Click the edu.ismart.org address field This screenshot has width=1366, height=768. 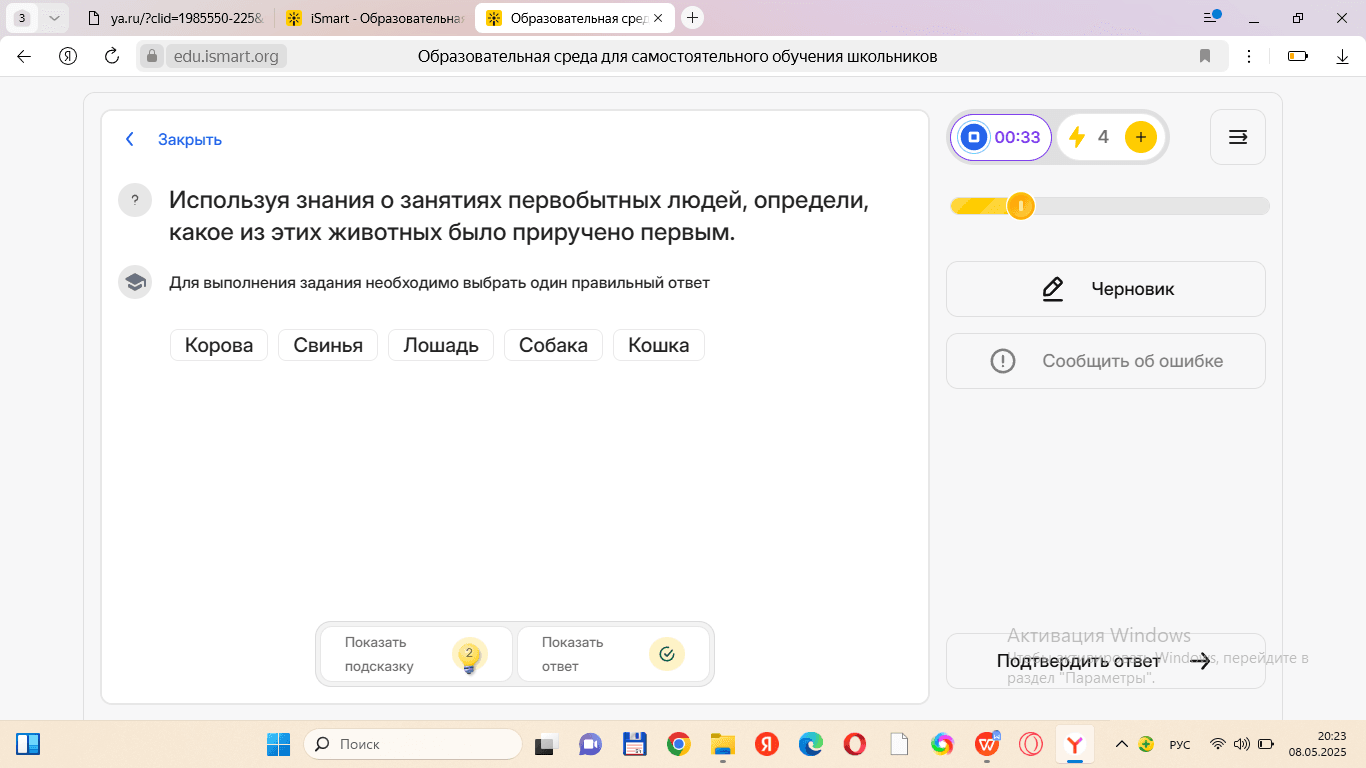pyautogui.click(x=226, y=56)
